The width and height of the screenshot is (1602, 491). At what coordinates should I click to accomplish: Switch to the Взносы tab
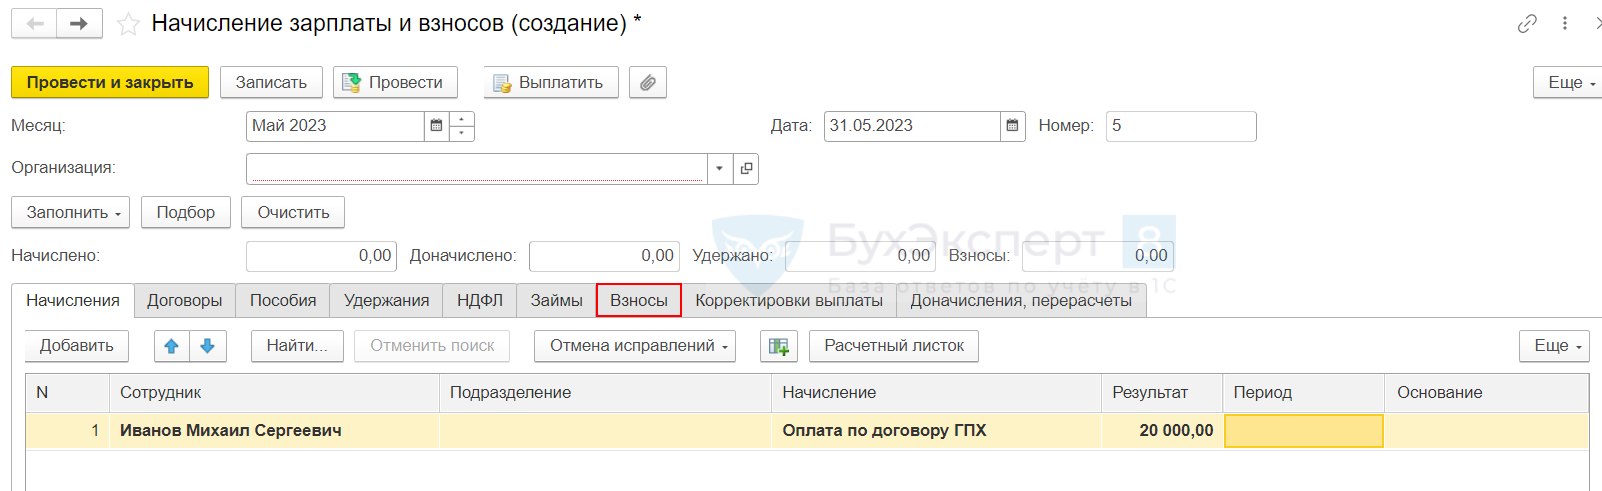(638, 301)
